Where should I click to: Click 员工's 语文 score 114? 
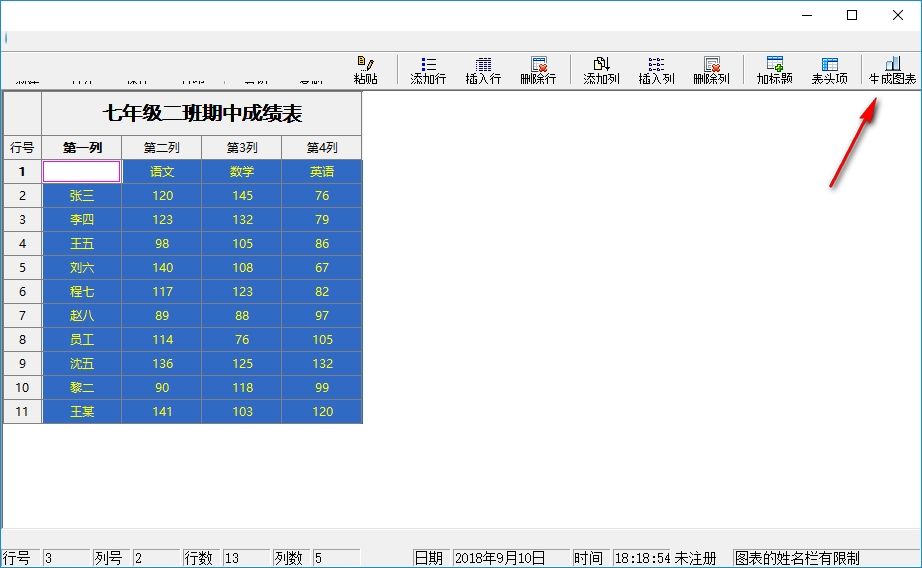tap(162, 340)
